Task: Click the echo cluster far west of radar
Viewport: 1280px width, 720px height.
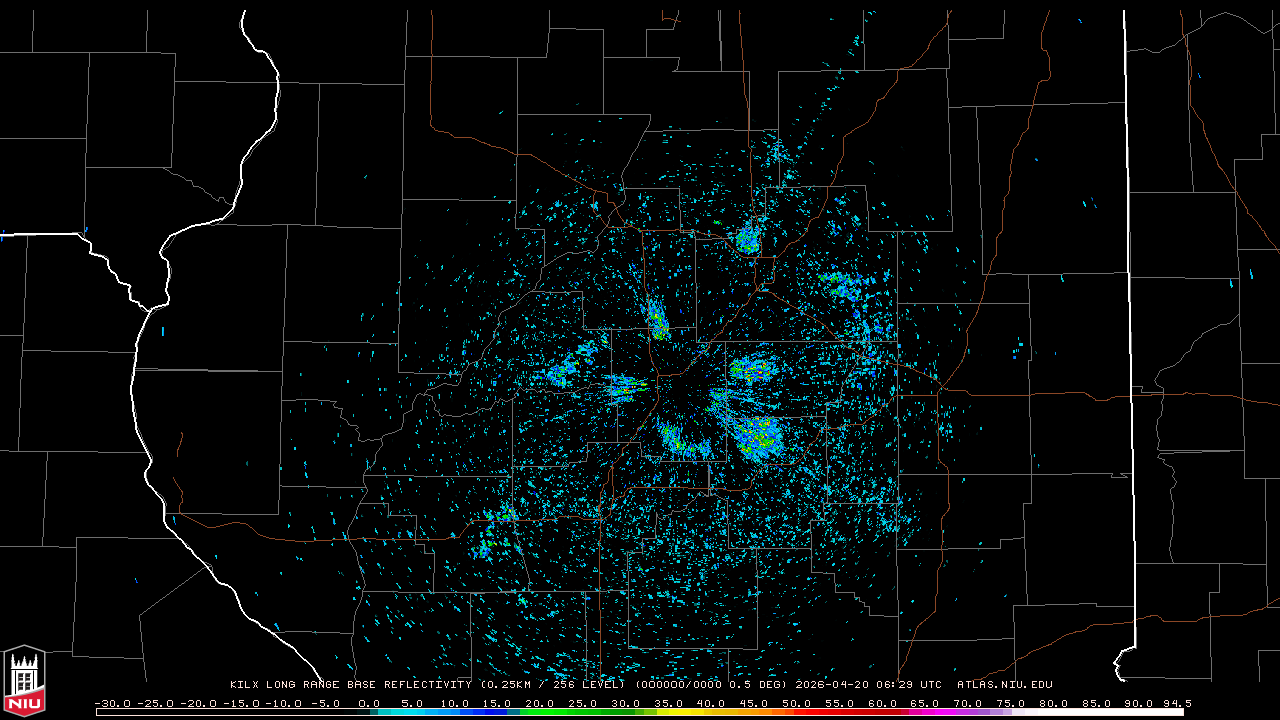Action: (560, 374)
